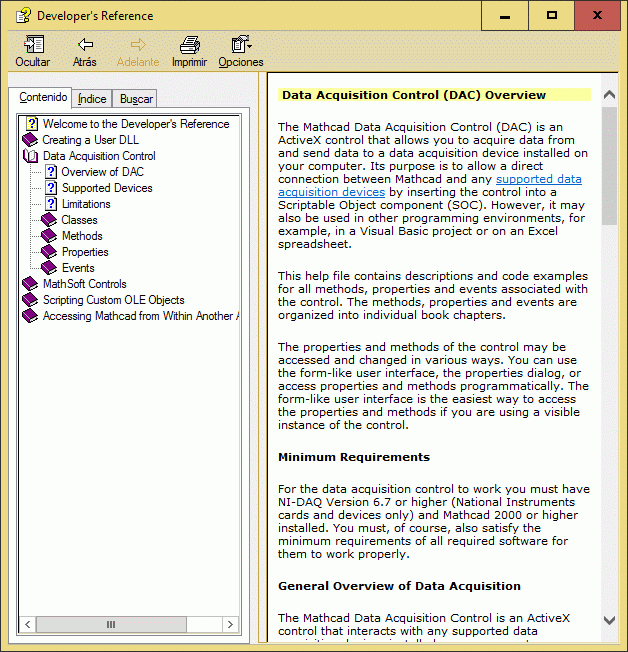Expand Scripting Custom OLE Objects book icon
Screen dimensions: 628x652
pos(30,300)
